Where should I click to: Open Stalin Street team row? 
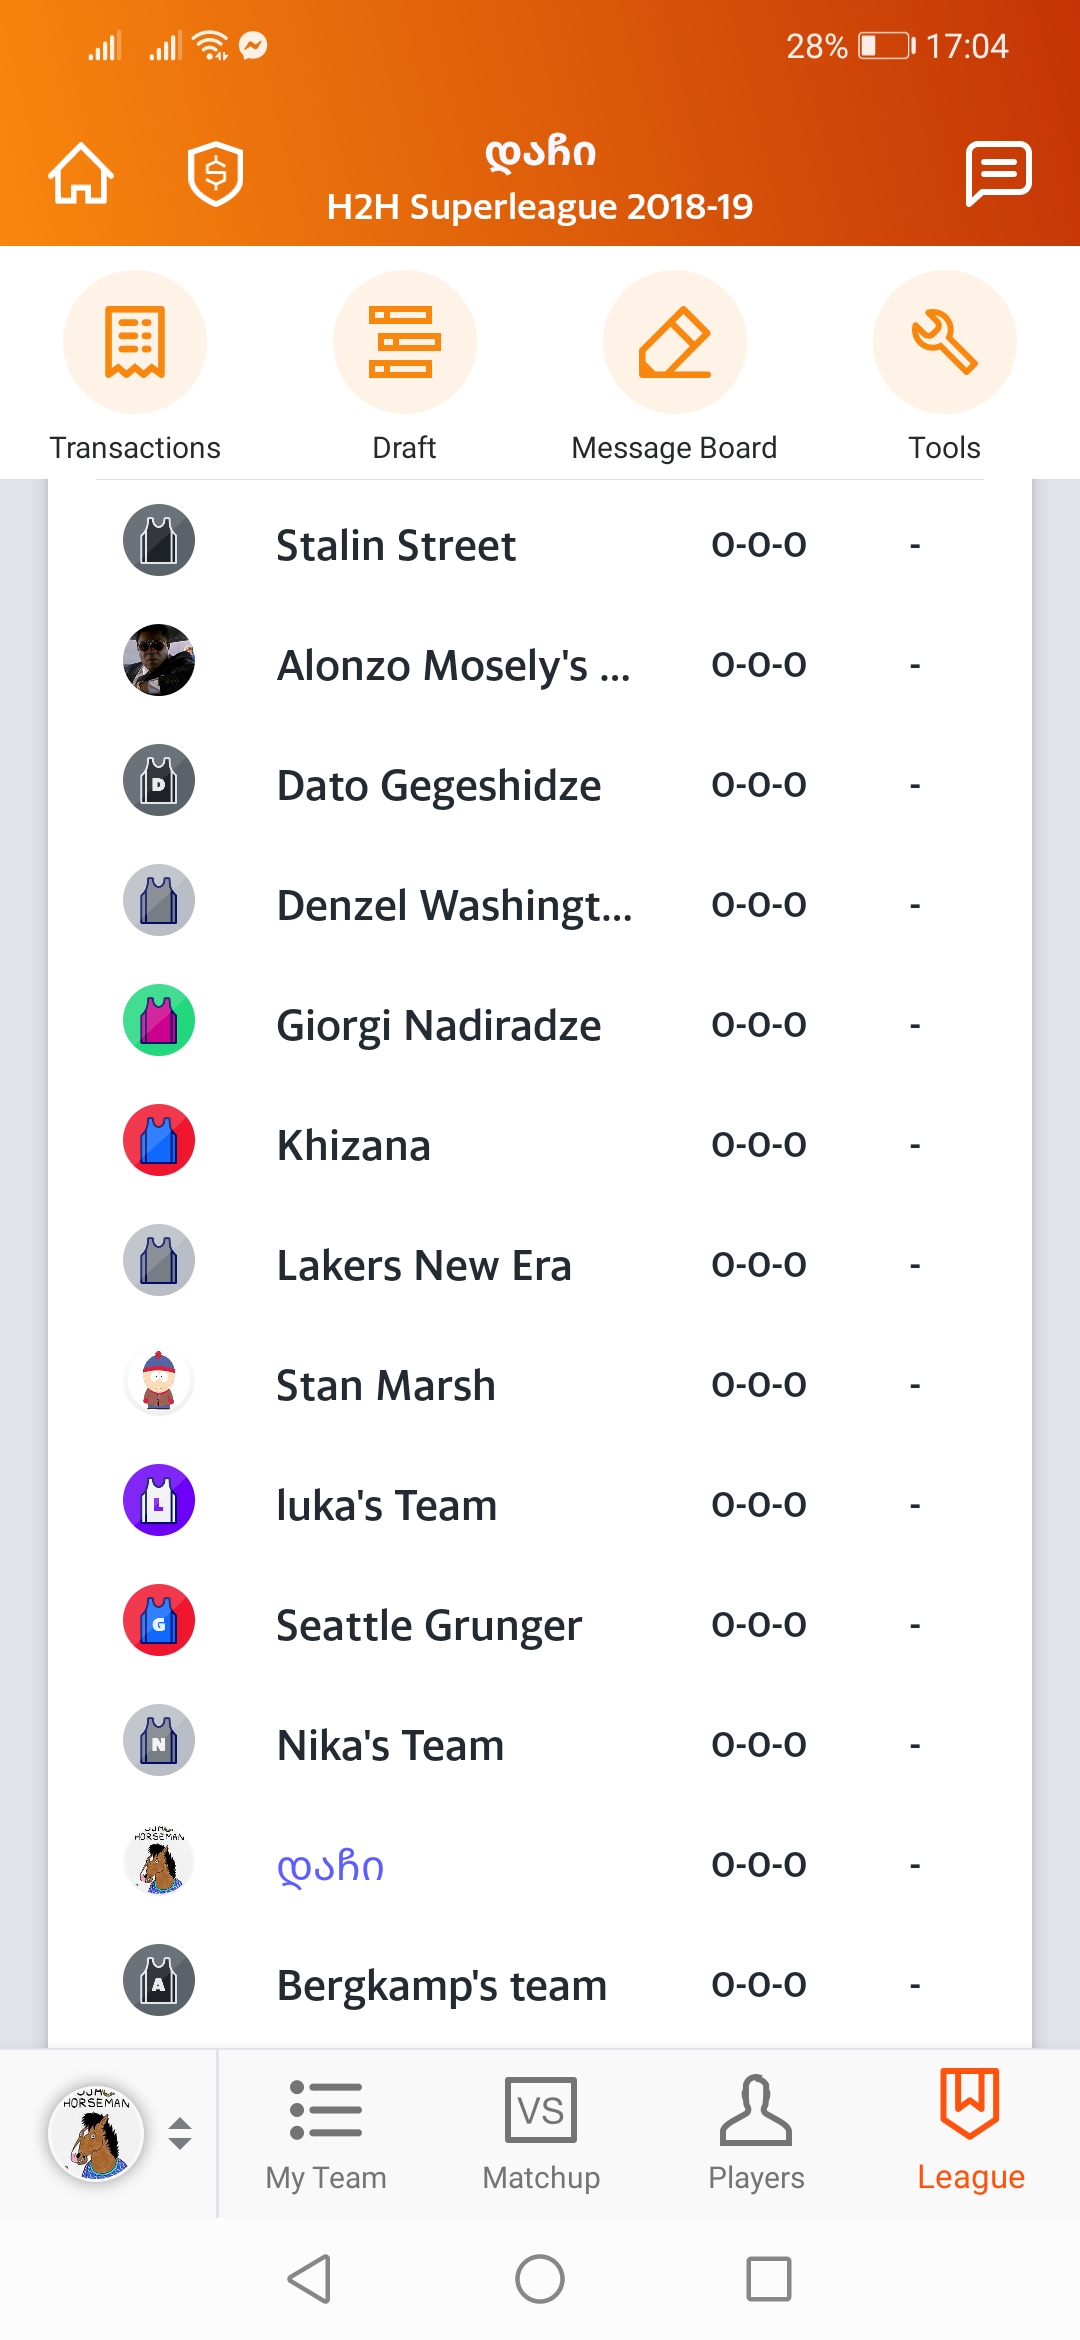click(396, 545)
